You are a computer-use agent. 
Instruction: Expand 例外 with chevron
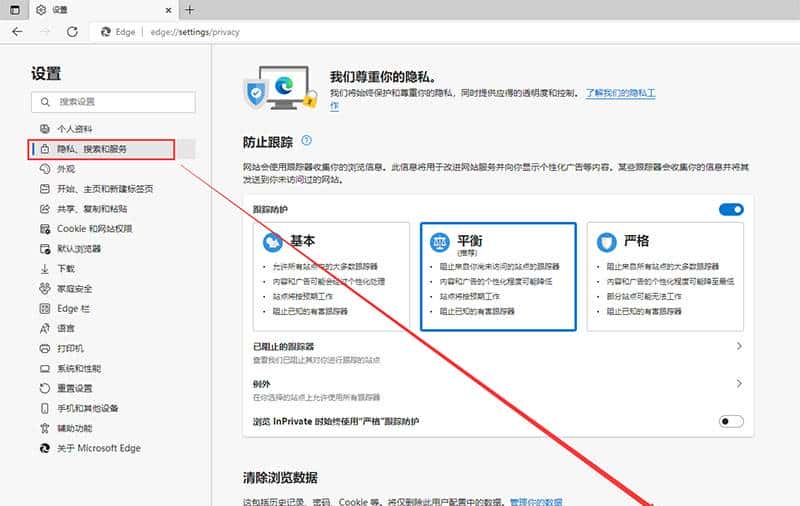pyautogui.click(x=739, y=384)
